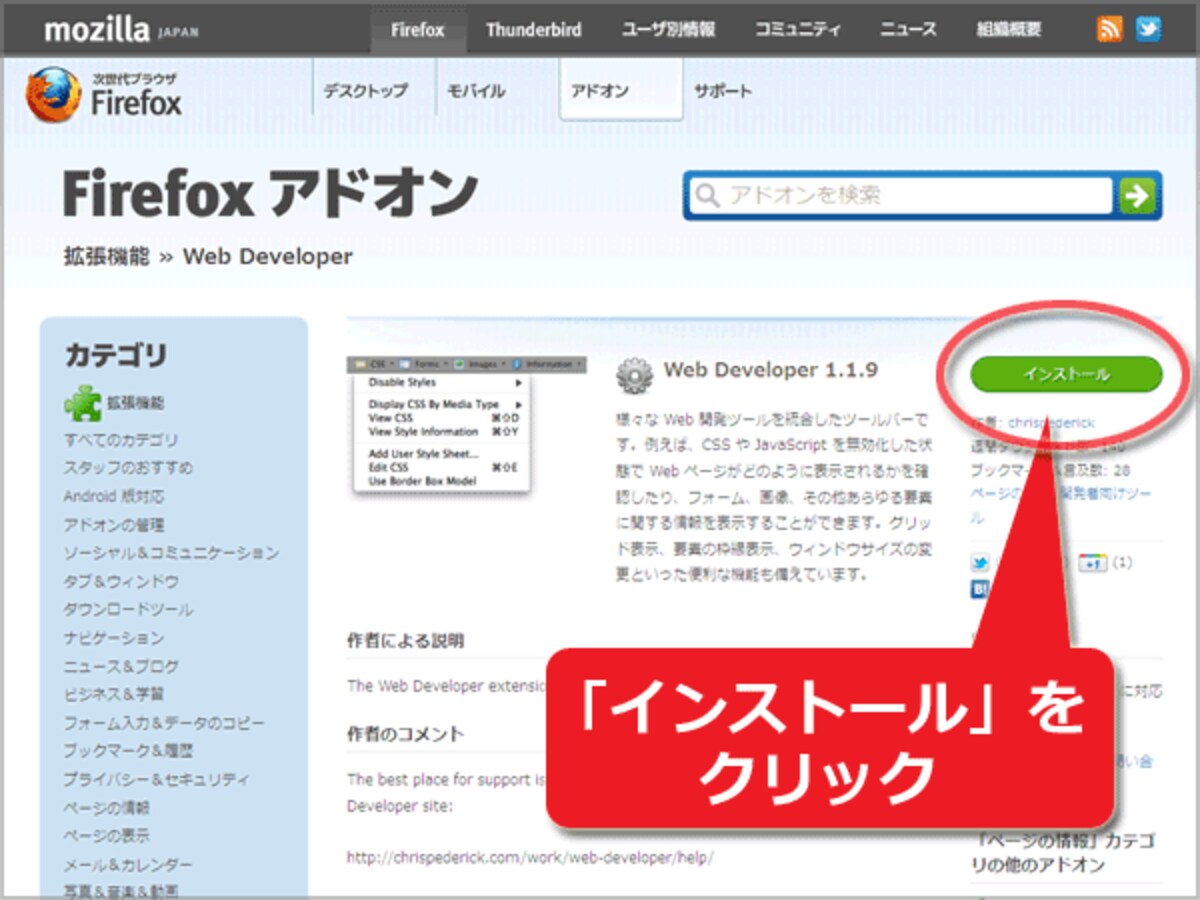This screenshot has width=1200, height=900.
Task: Click the Twitter share button under details
Action: [980, 563]
